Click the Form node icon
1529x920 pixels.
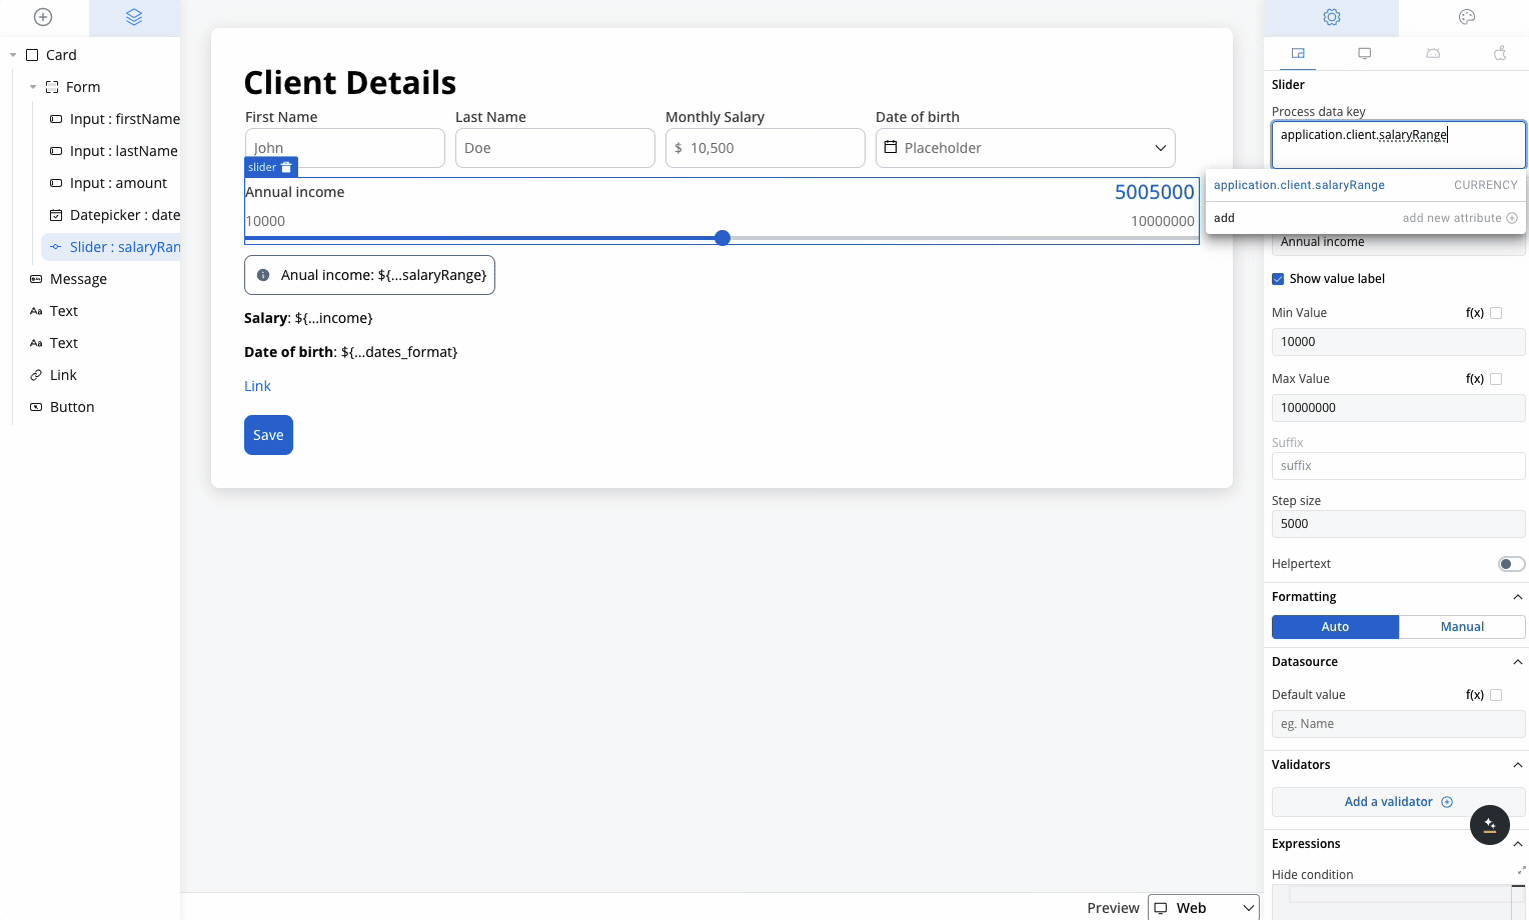[52, 87]
